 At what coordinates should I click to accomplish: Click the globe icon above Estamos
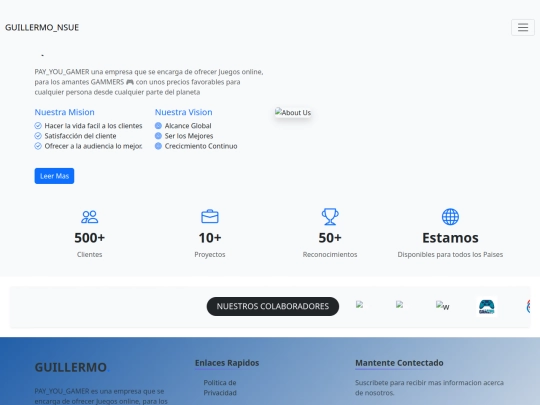(x=450, y=217)
